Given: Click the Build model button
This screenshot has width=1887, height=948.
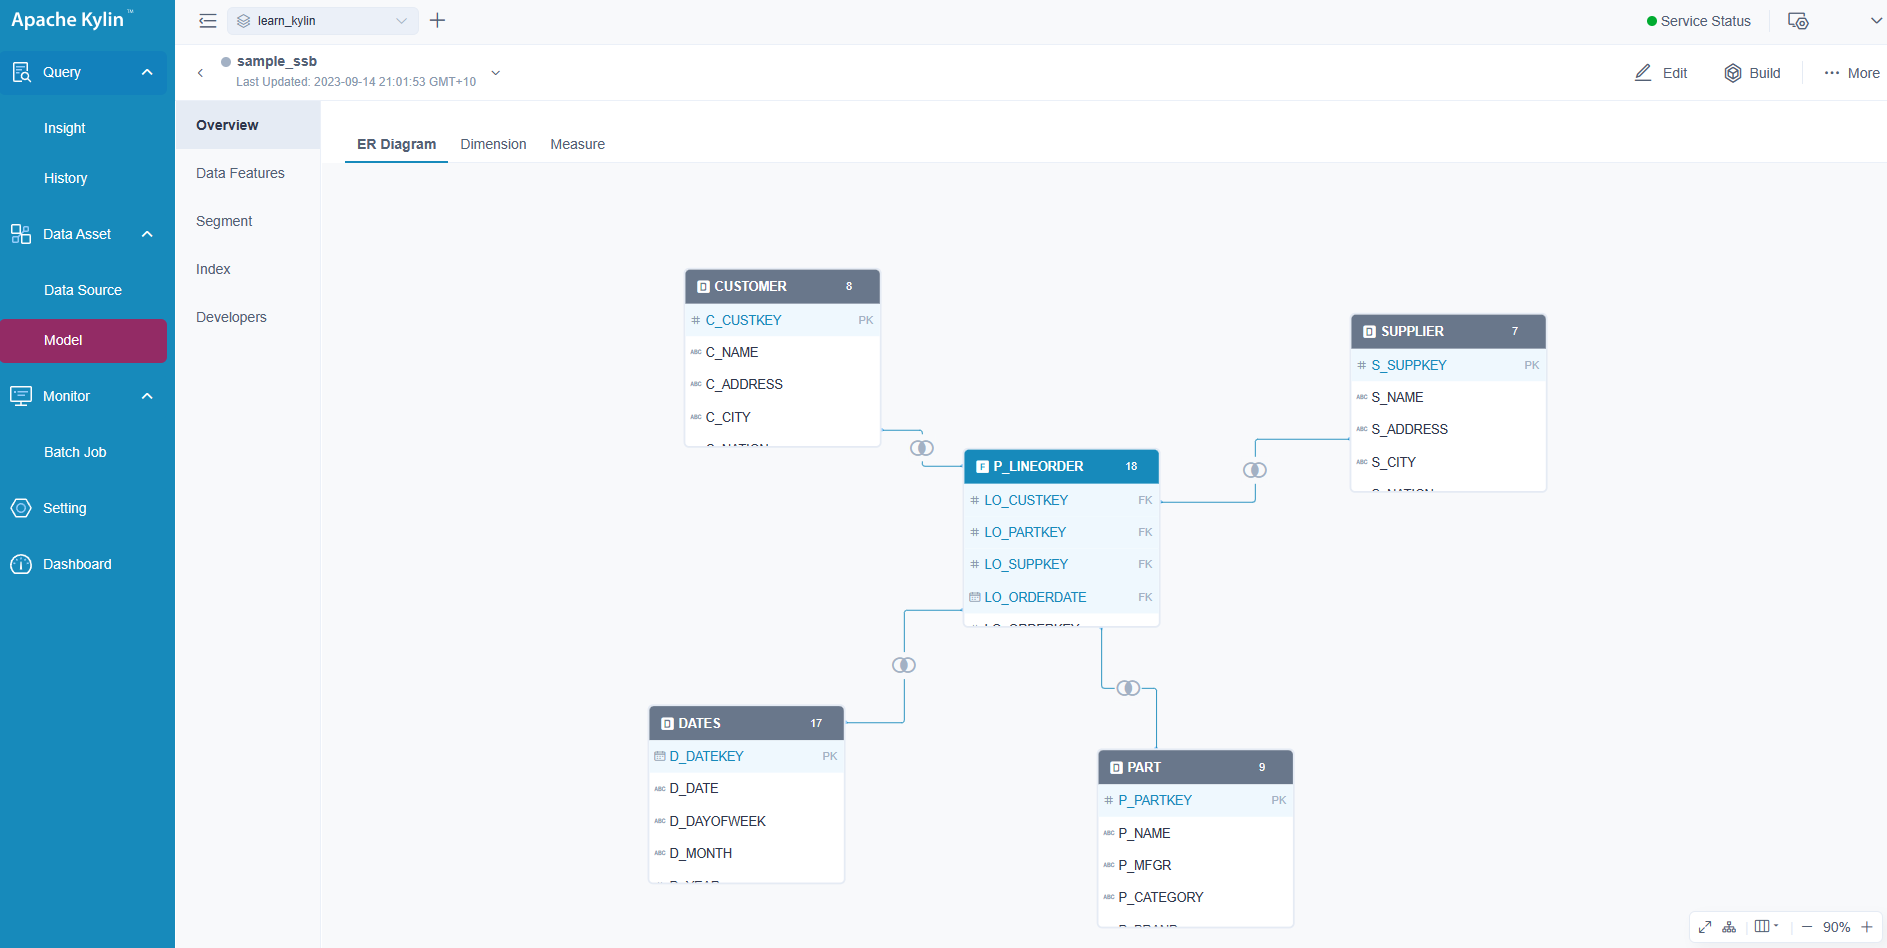Looking at the screenshot, I should (x=1752, y=73).
